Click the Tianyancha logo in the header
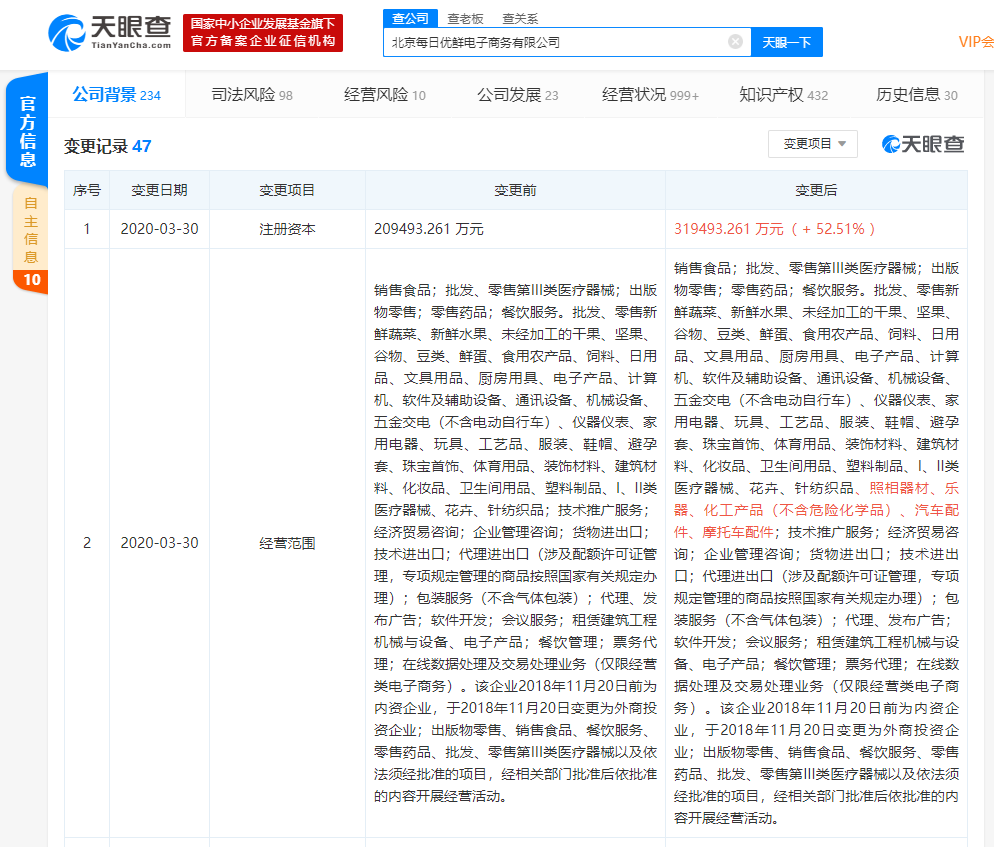 110,33
